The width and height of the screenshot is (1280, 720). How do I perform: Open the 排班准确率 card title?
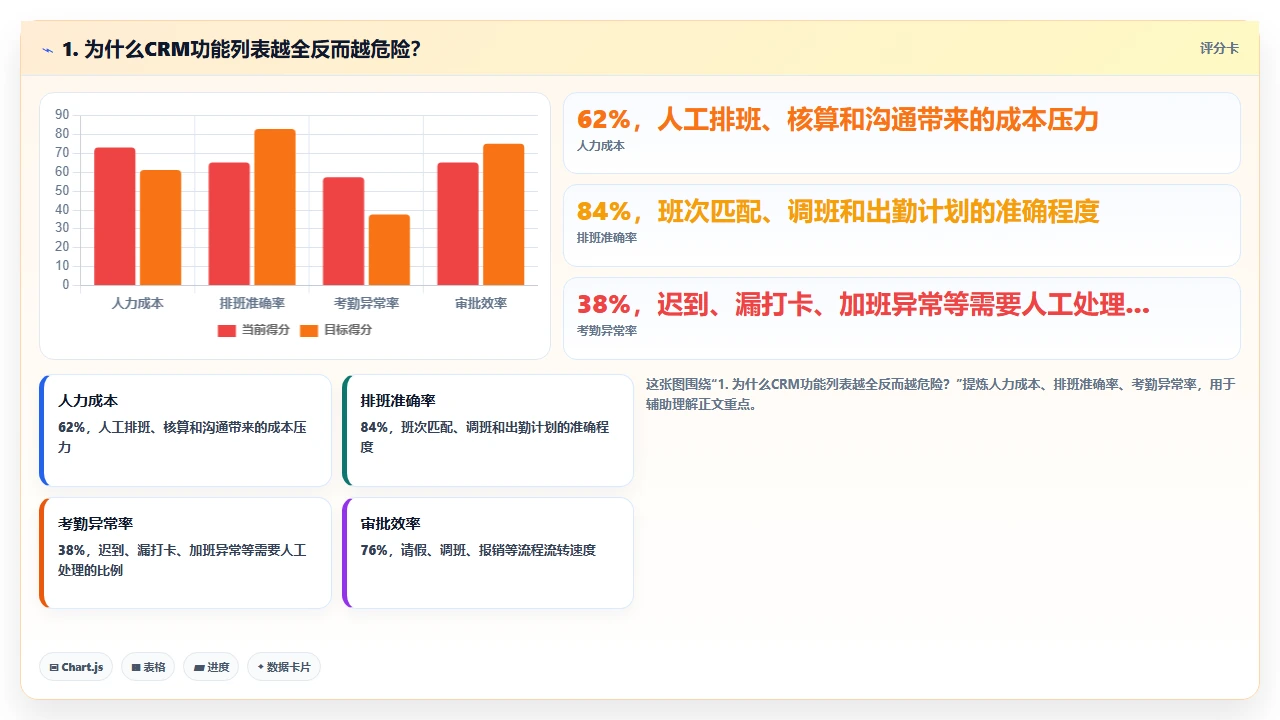tap(398, 401)
